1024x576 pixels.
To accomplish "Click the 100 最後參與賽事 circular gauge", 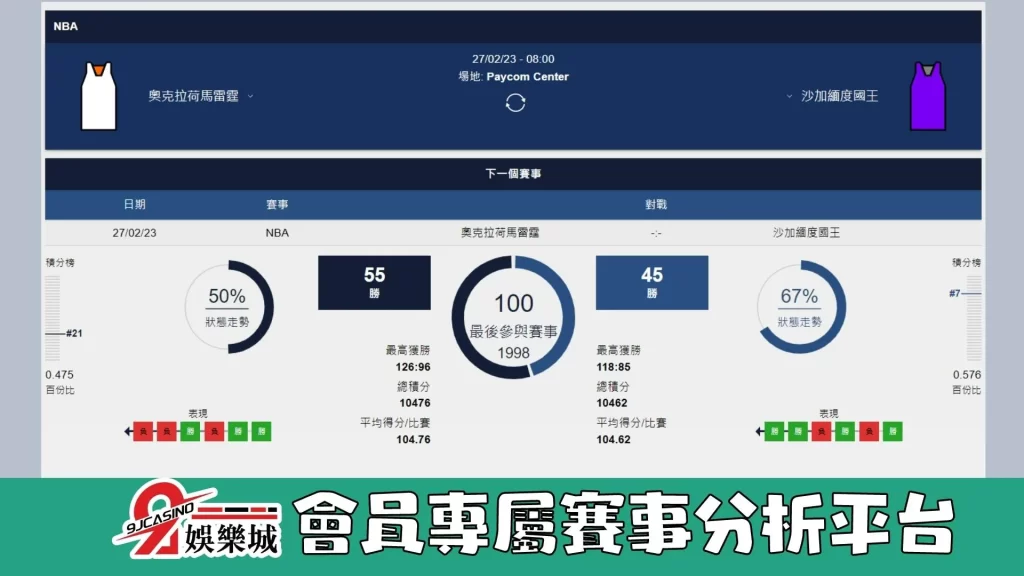I will [x=513, y=317].
